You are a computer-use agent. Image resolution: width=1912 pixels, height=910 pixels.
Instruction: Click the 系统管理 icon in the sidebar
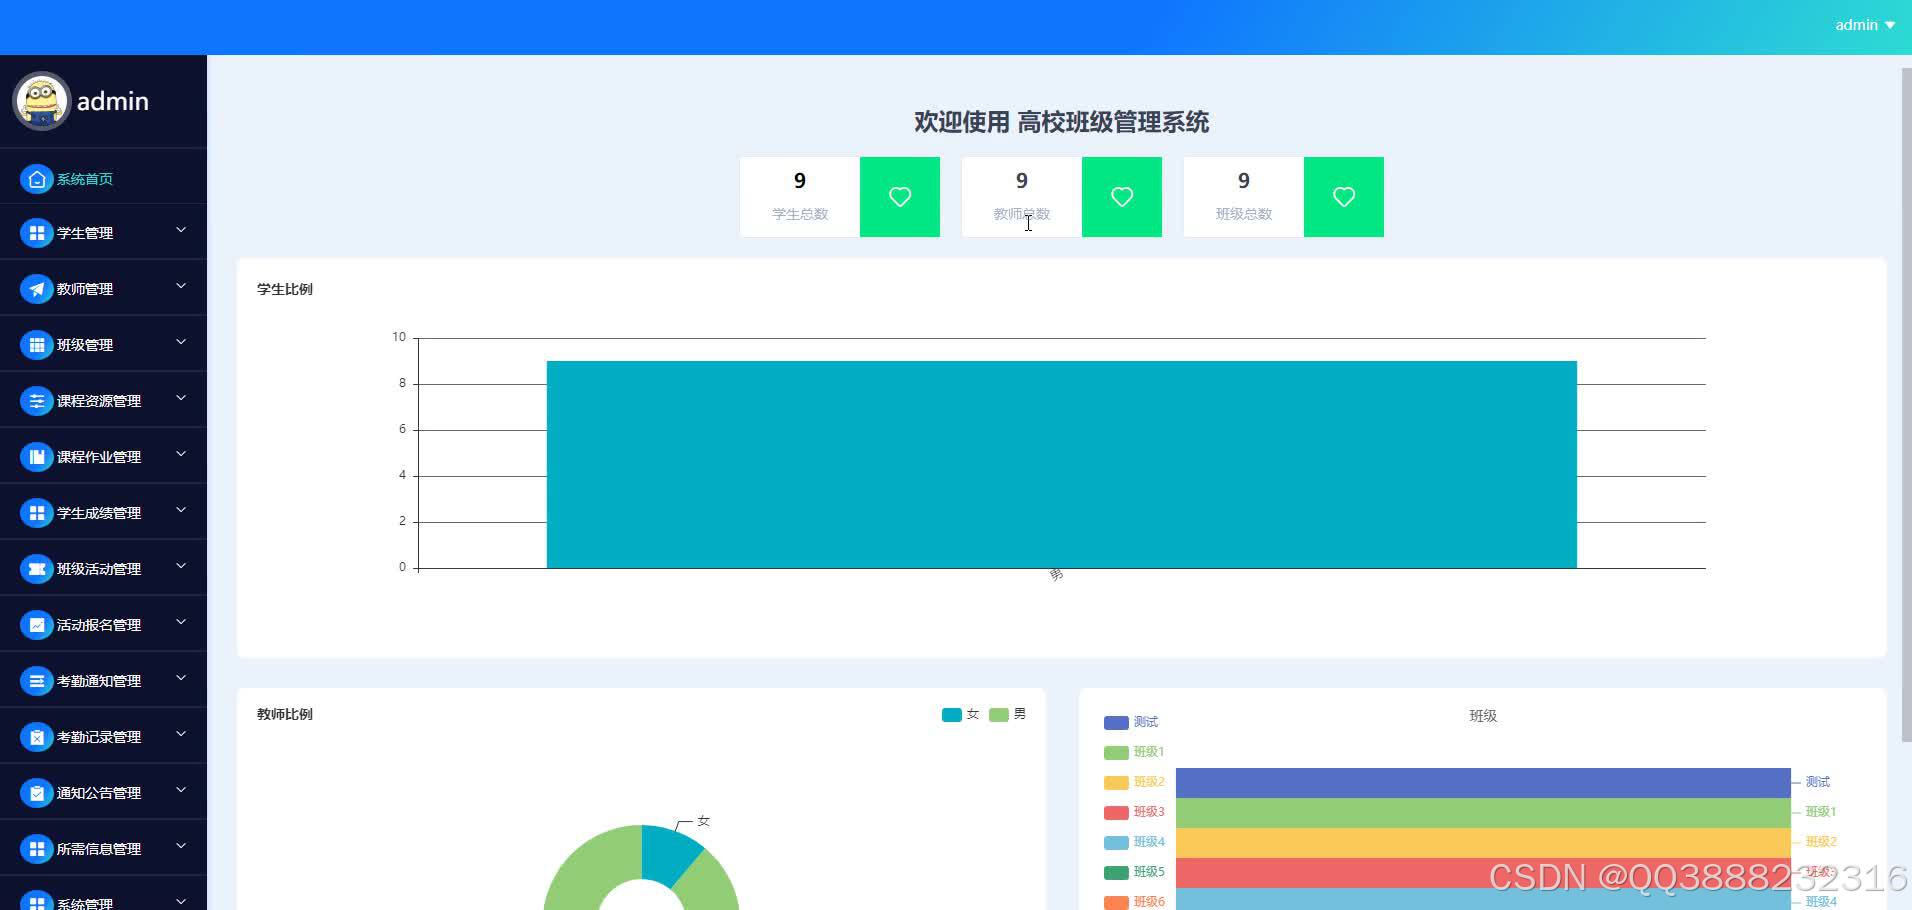pyautogui.click(x=37, y=900)
